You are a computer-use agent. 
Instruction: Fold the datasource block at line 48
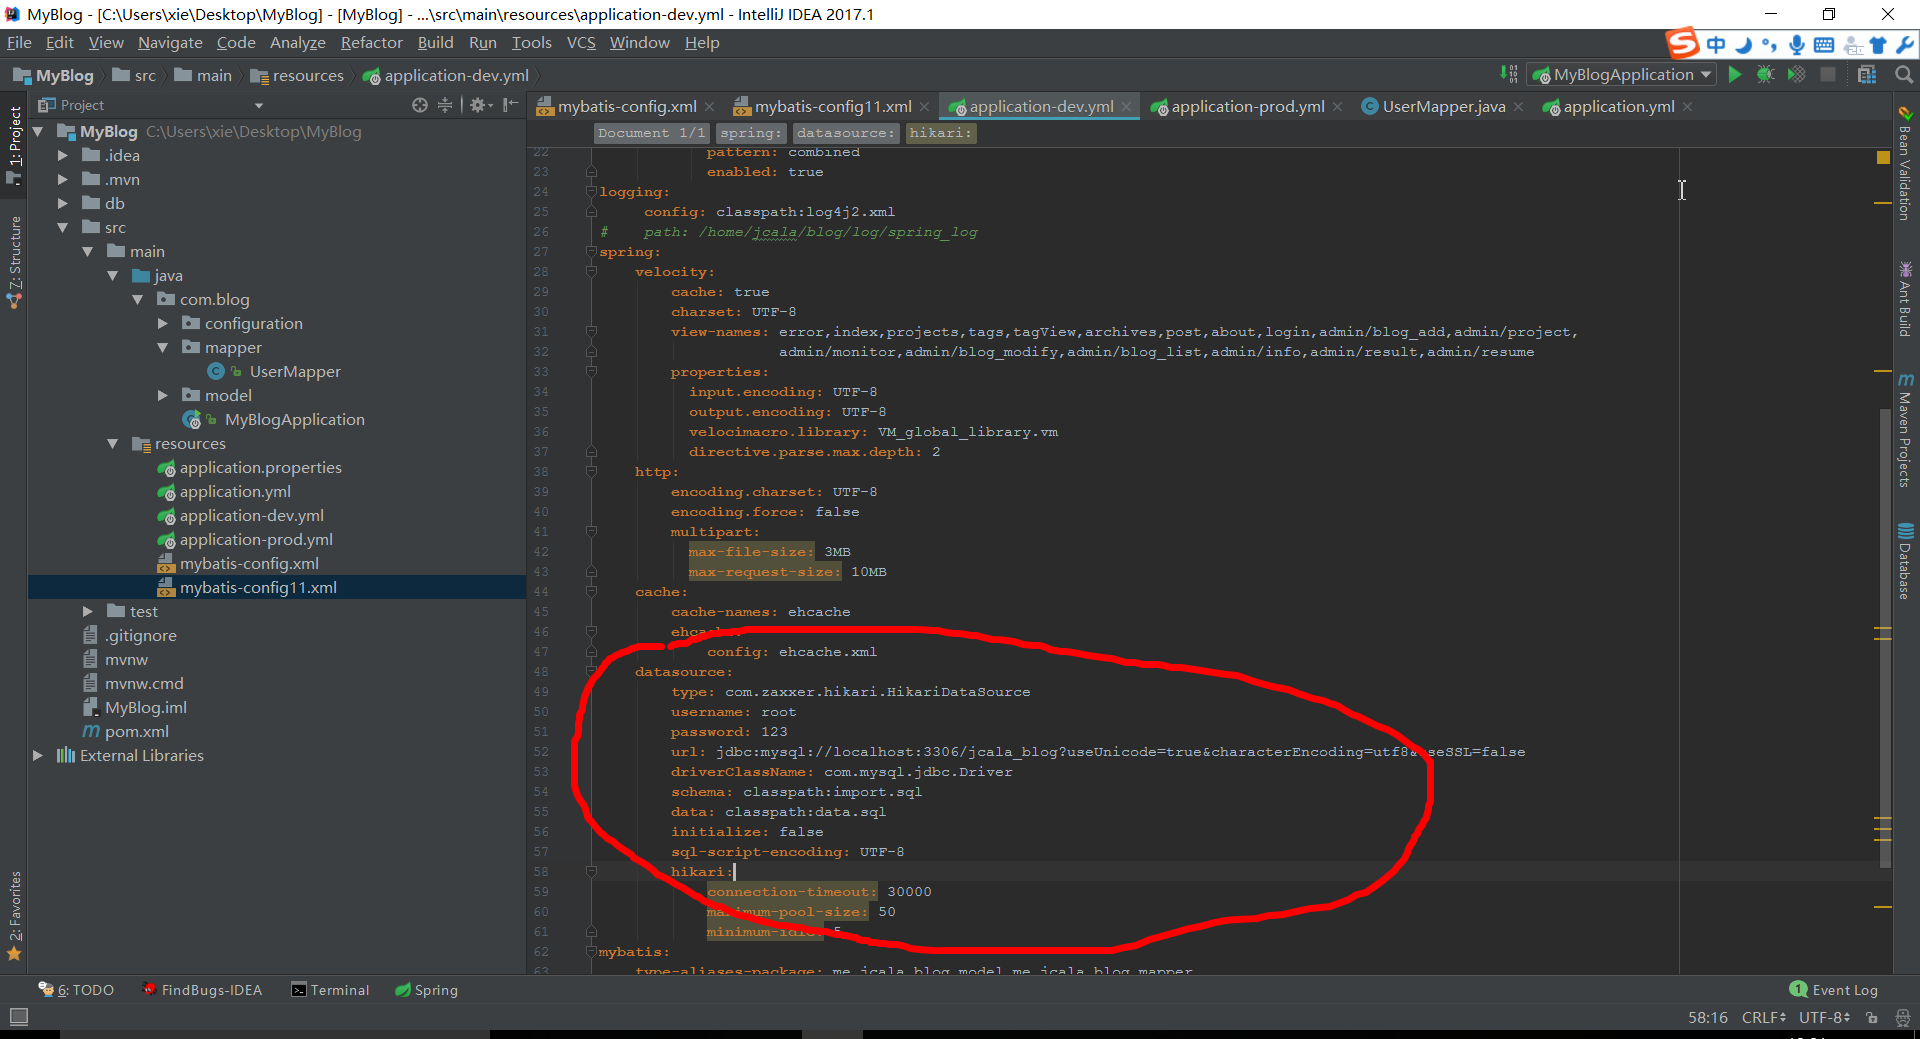tap(591, 672)
